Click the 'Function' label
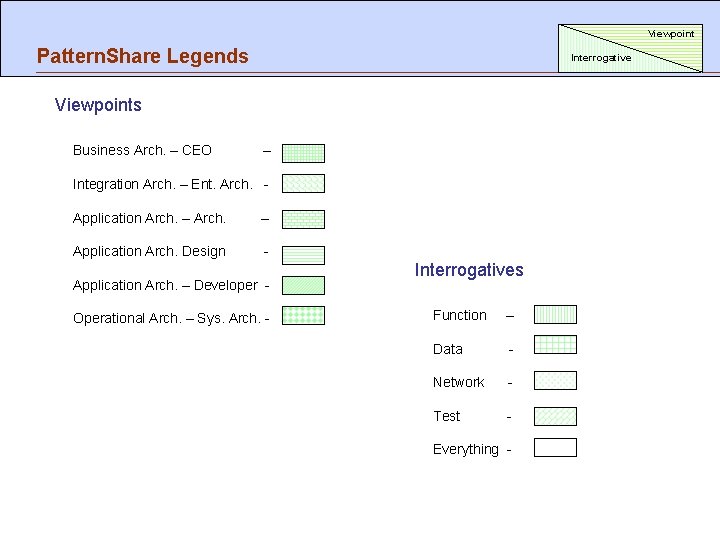 [460, 315]
